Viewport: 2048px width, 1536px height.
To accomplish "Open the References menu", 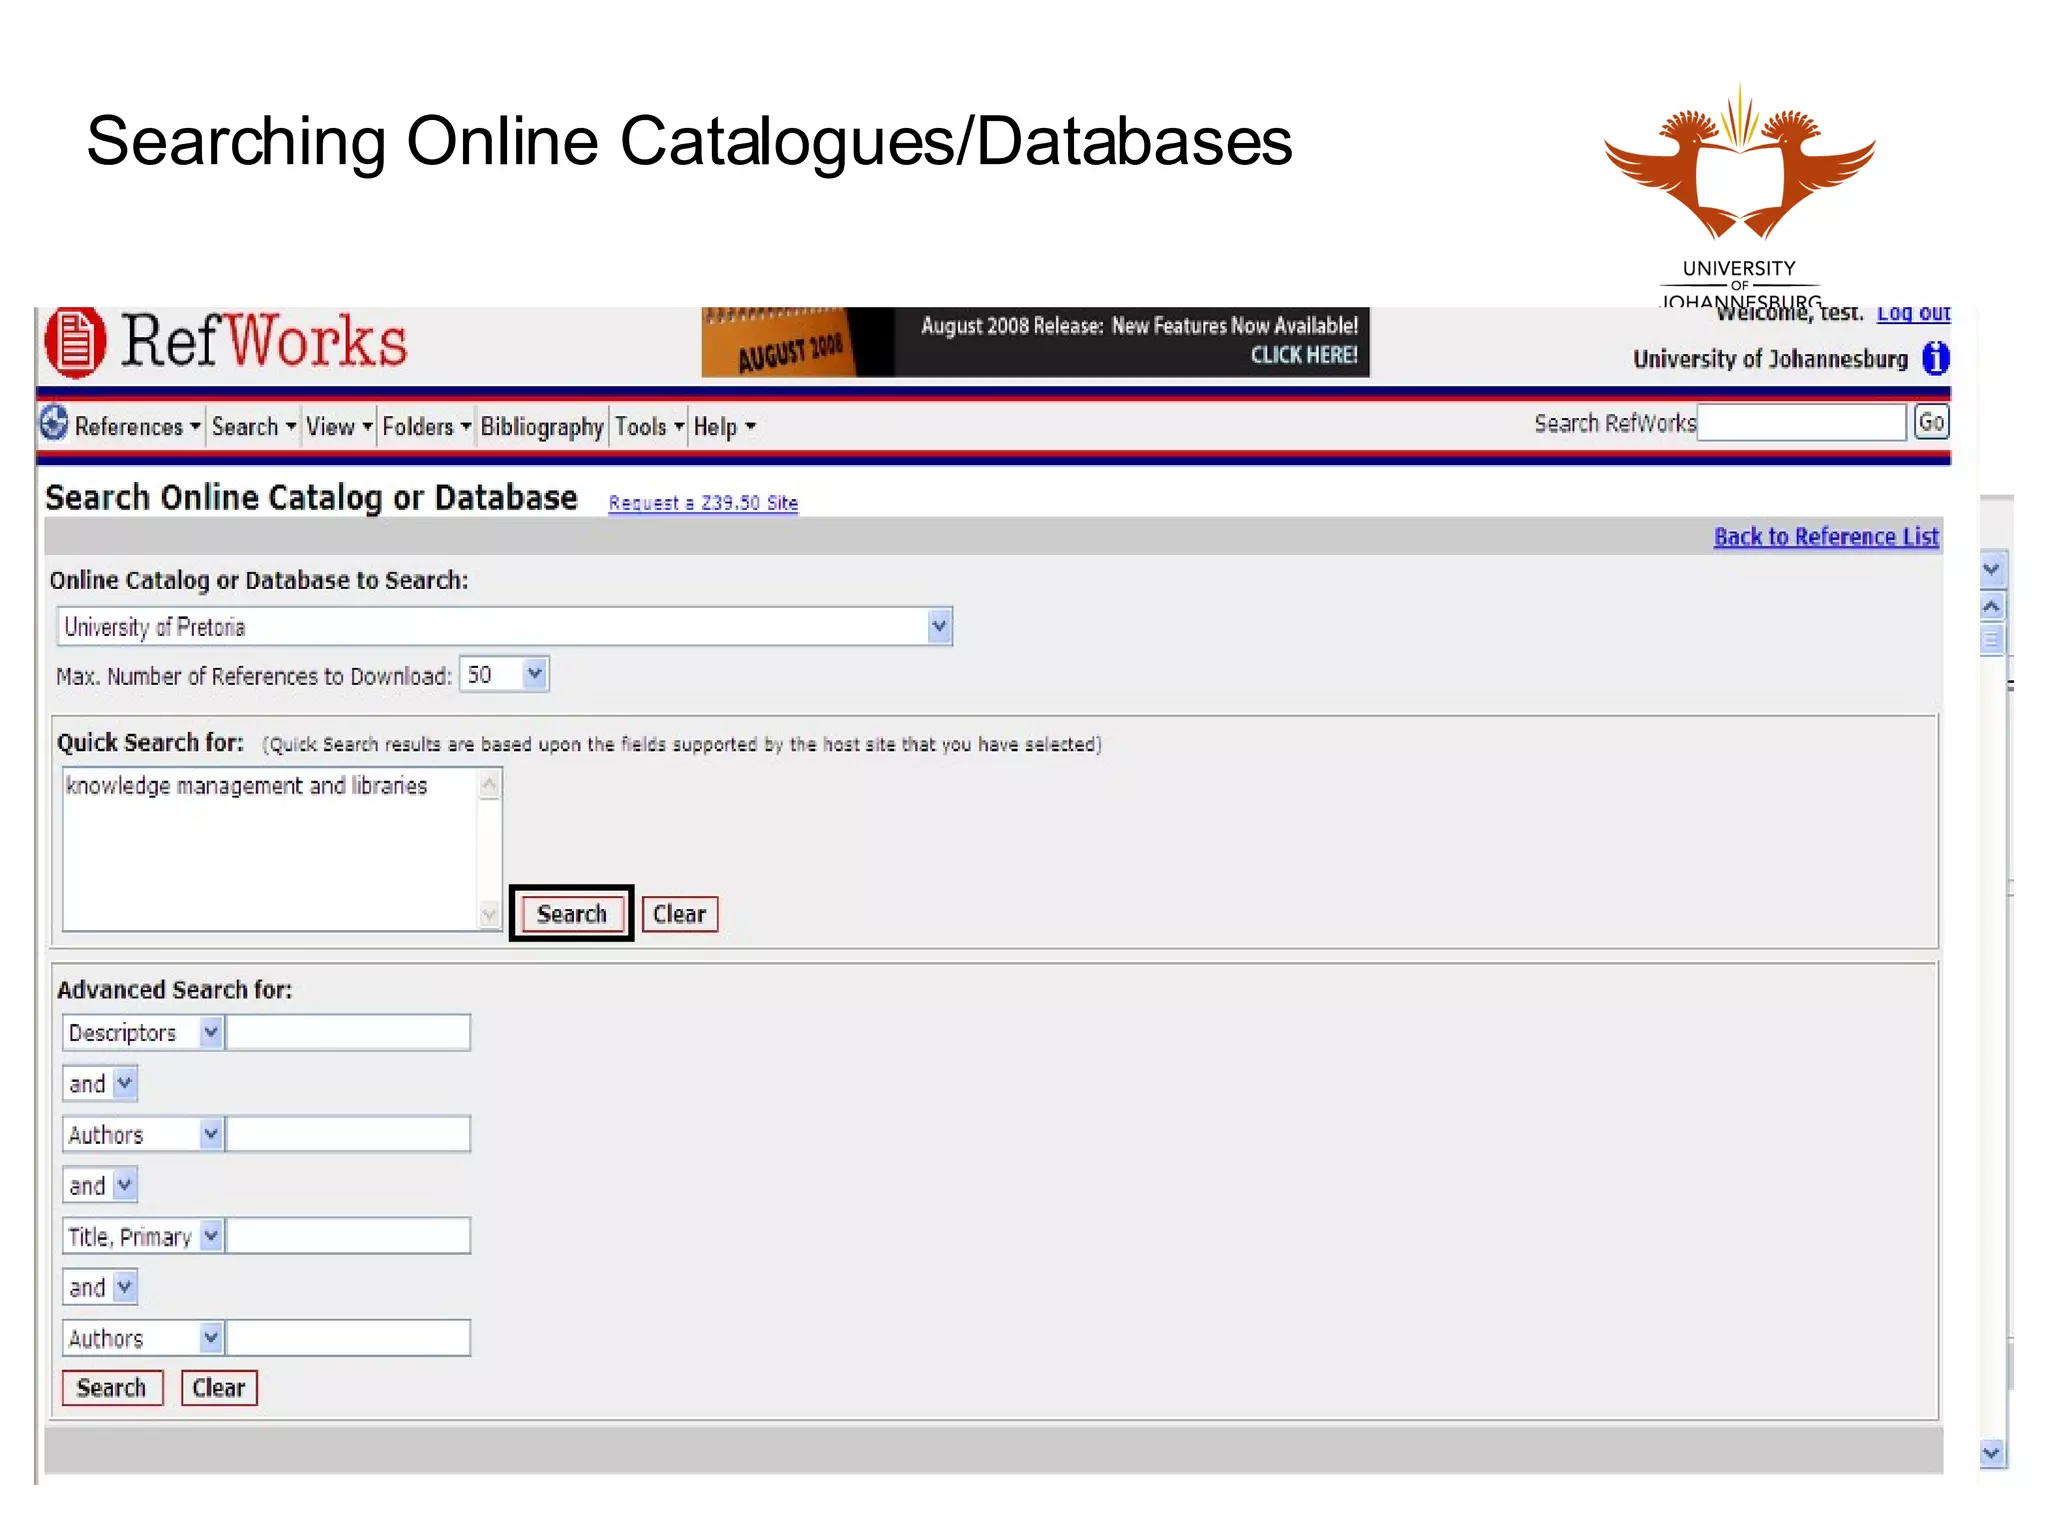I will point(138,427).
